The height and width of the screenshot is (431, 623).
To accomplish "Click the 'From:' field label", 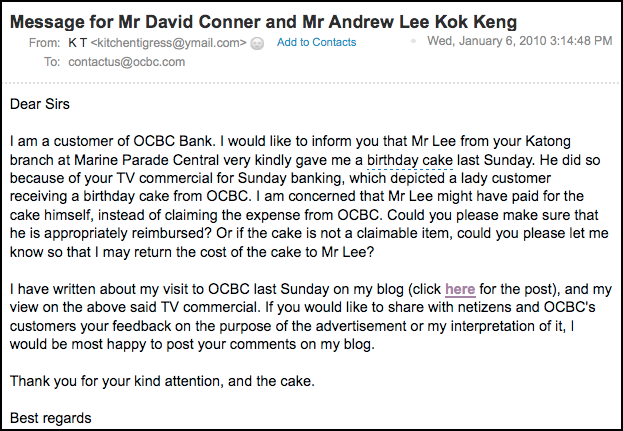I will click(x=44, y=43).
